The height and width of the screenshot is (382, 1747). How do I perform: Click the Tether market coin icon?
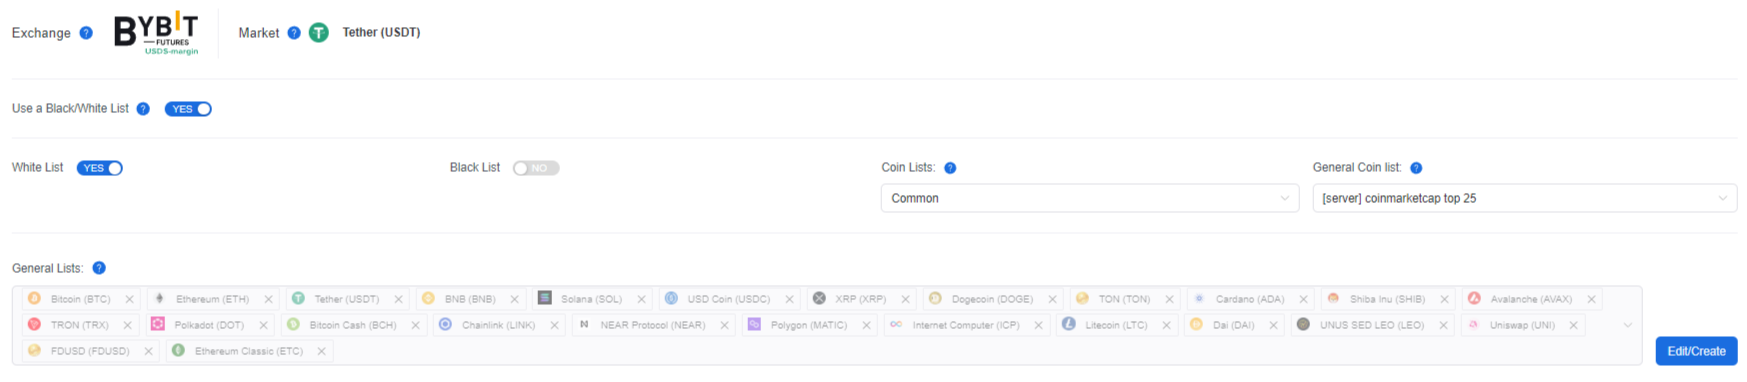click(319, 33)
